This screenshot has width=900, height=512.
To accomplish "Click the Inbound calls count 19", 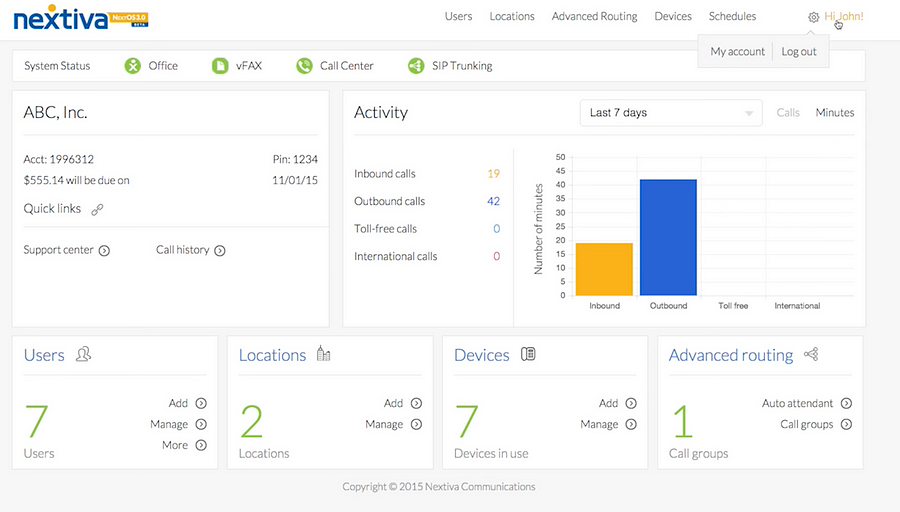I will tap(494, 174).
